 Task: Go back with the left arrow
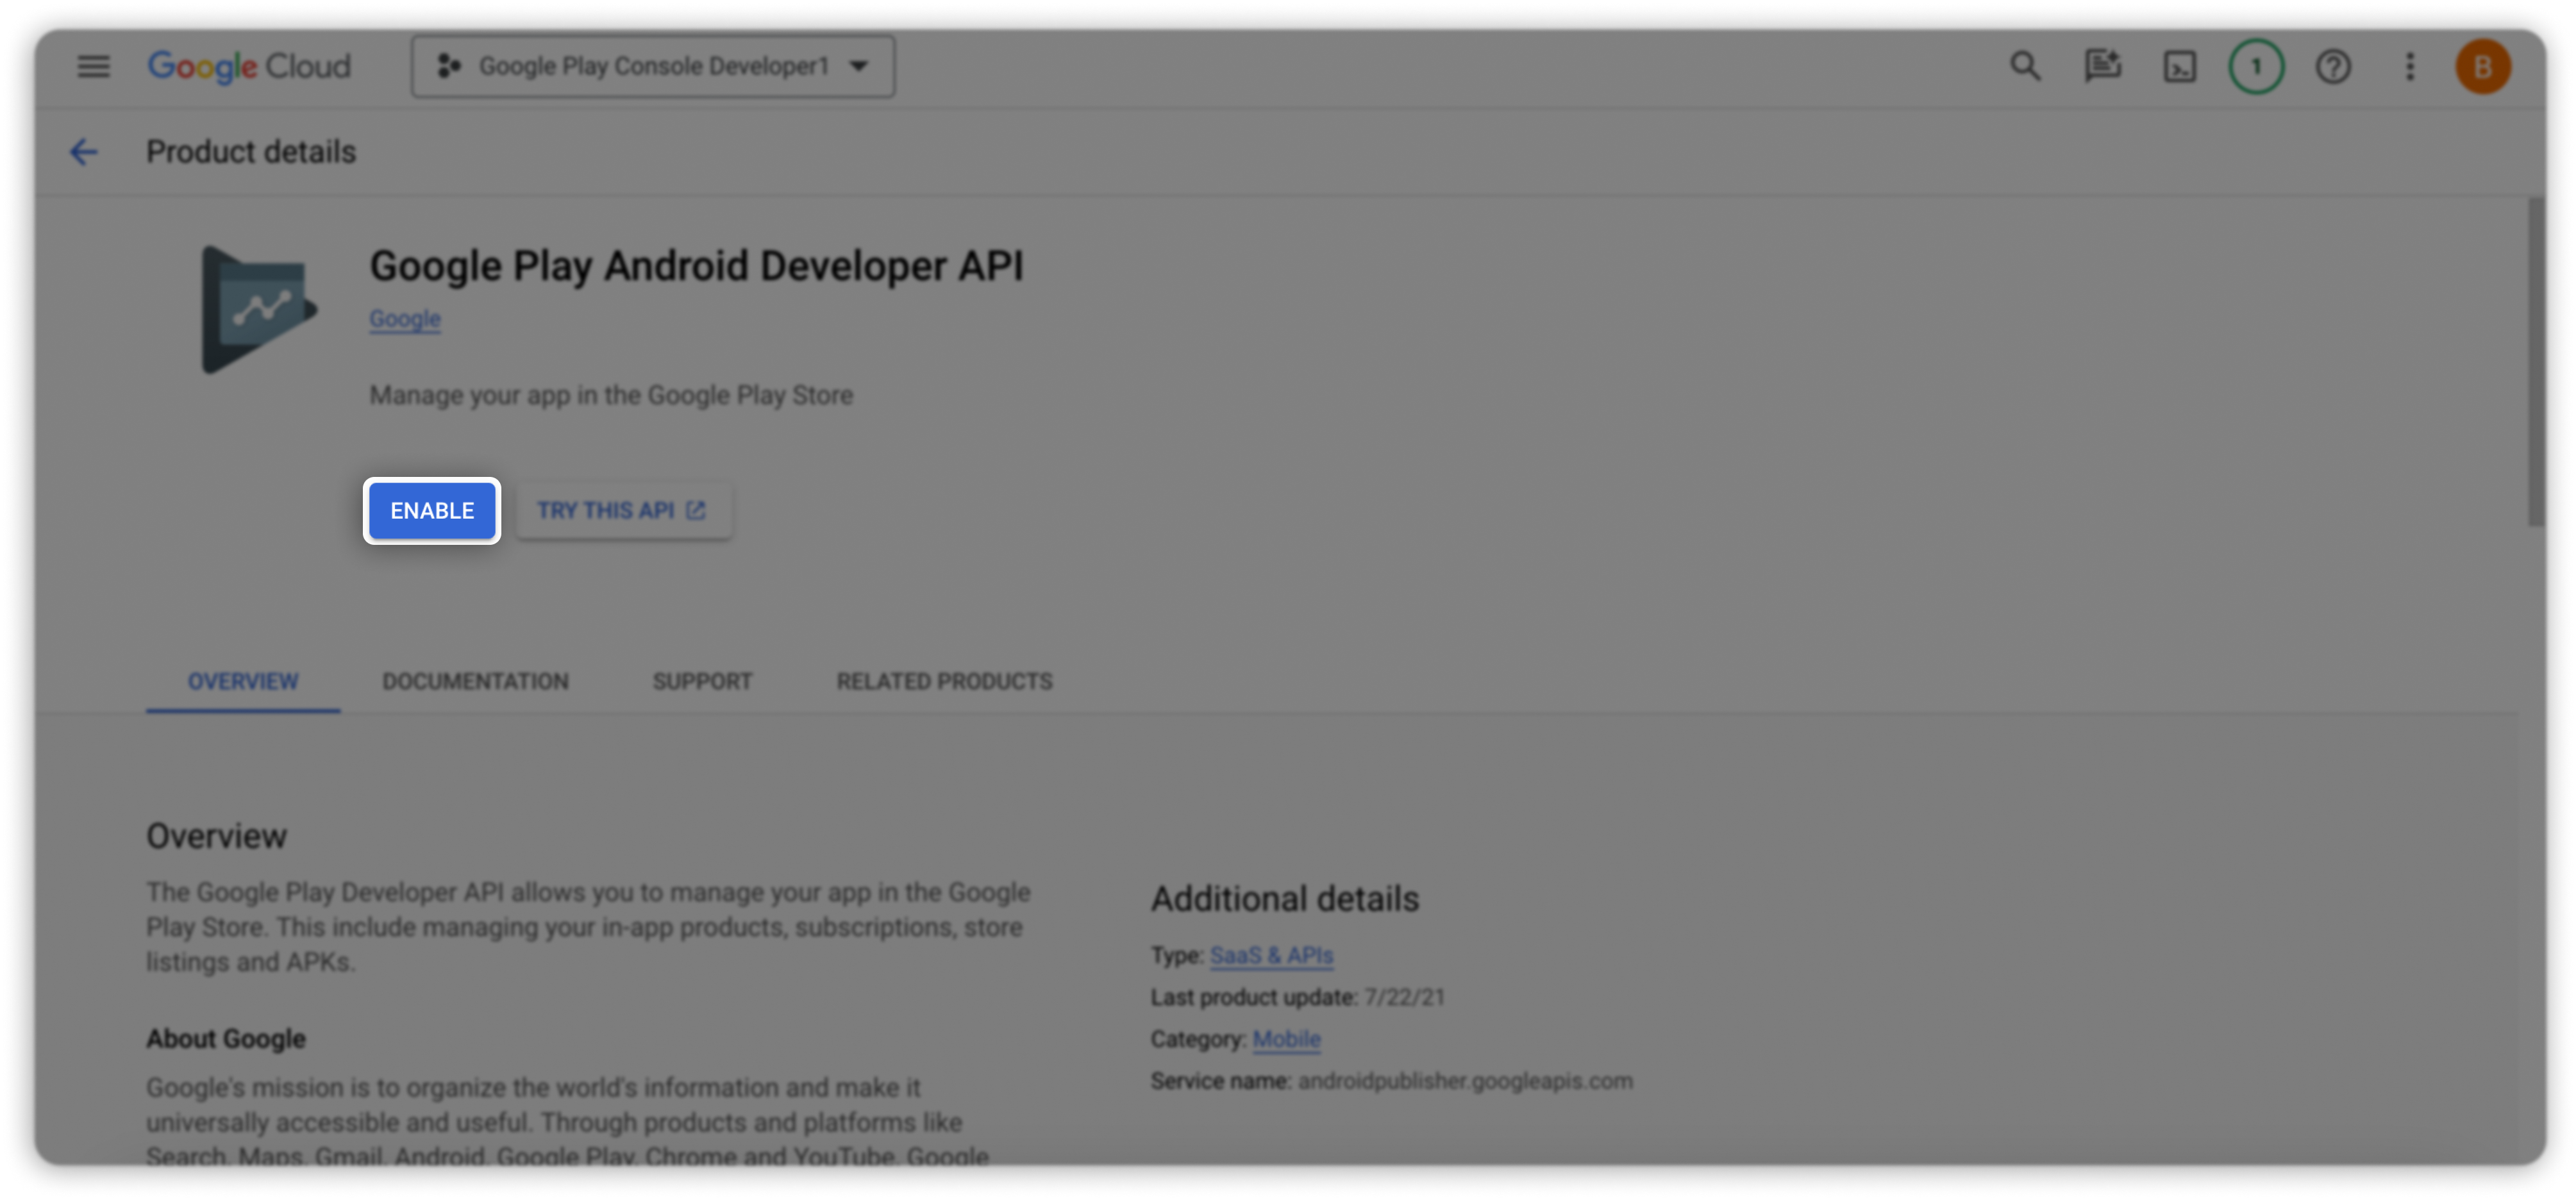[x=84, y=152]
